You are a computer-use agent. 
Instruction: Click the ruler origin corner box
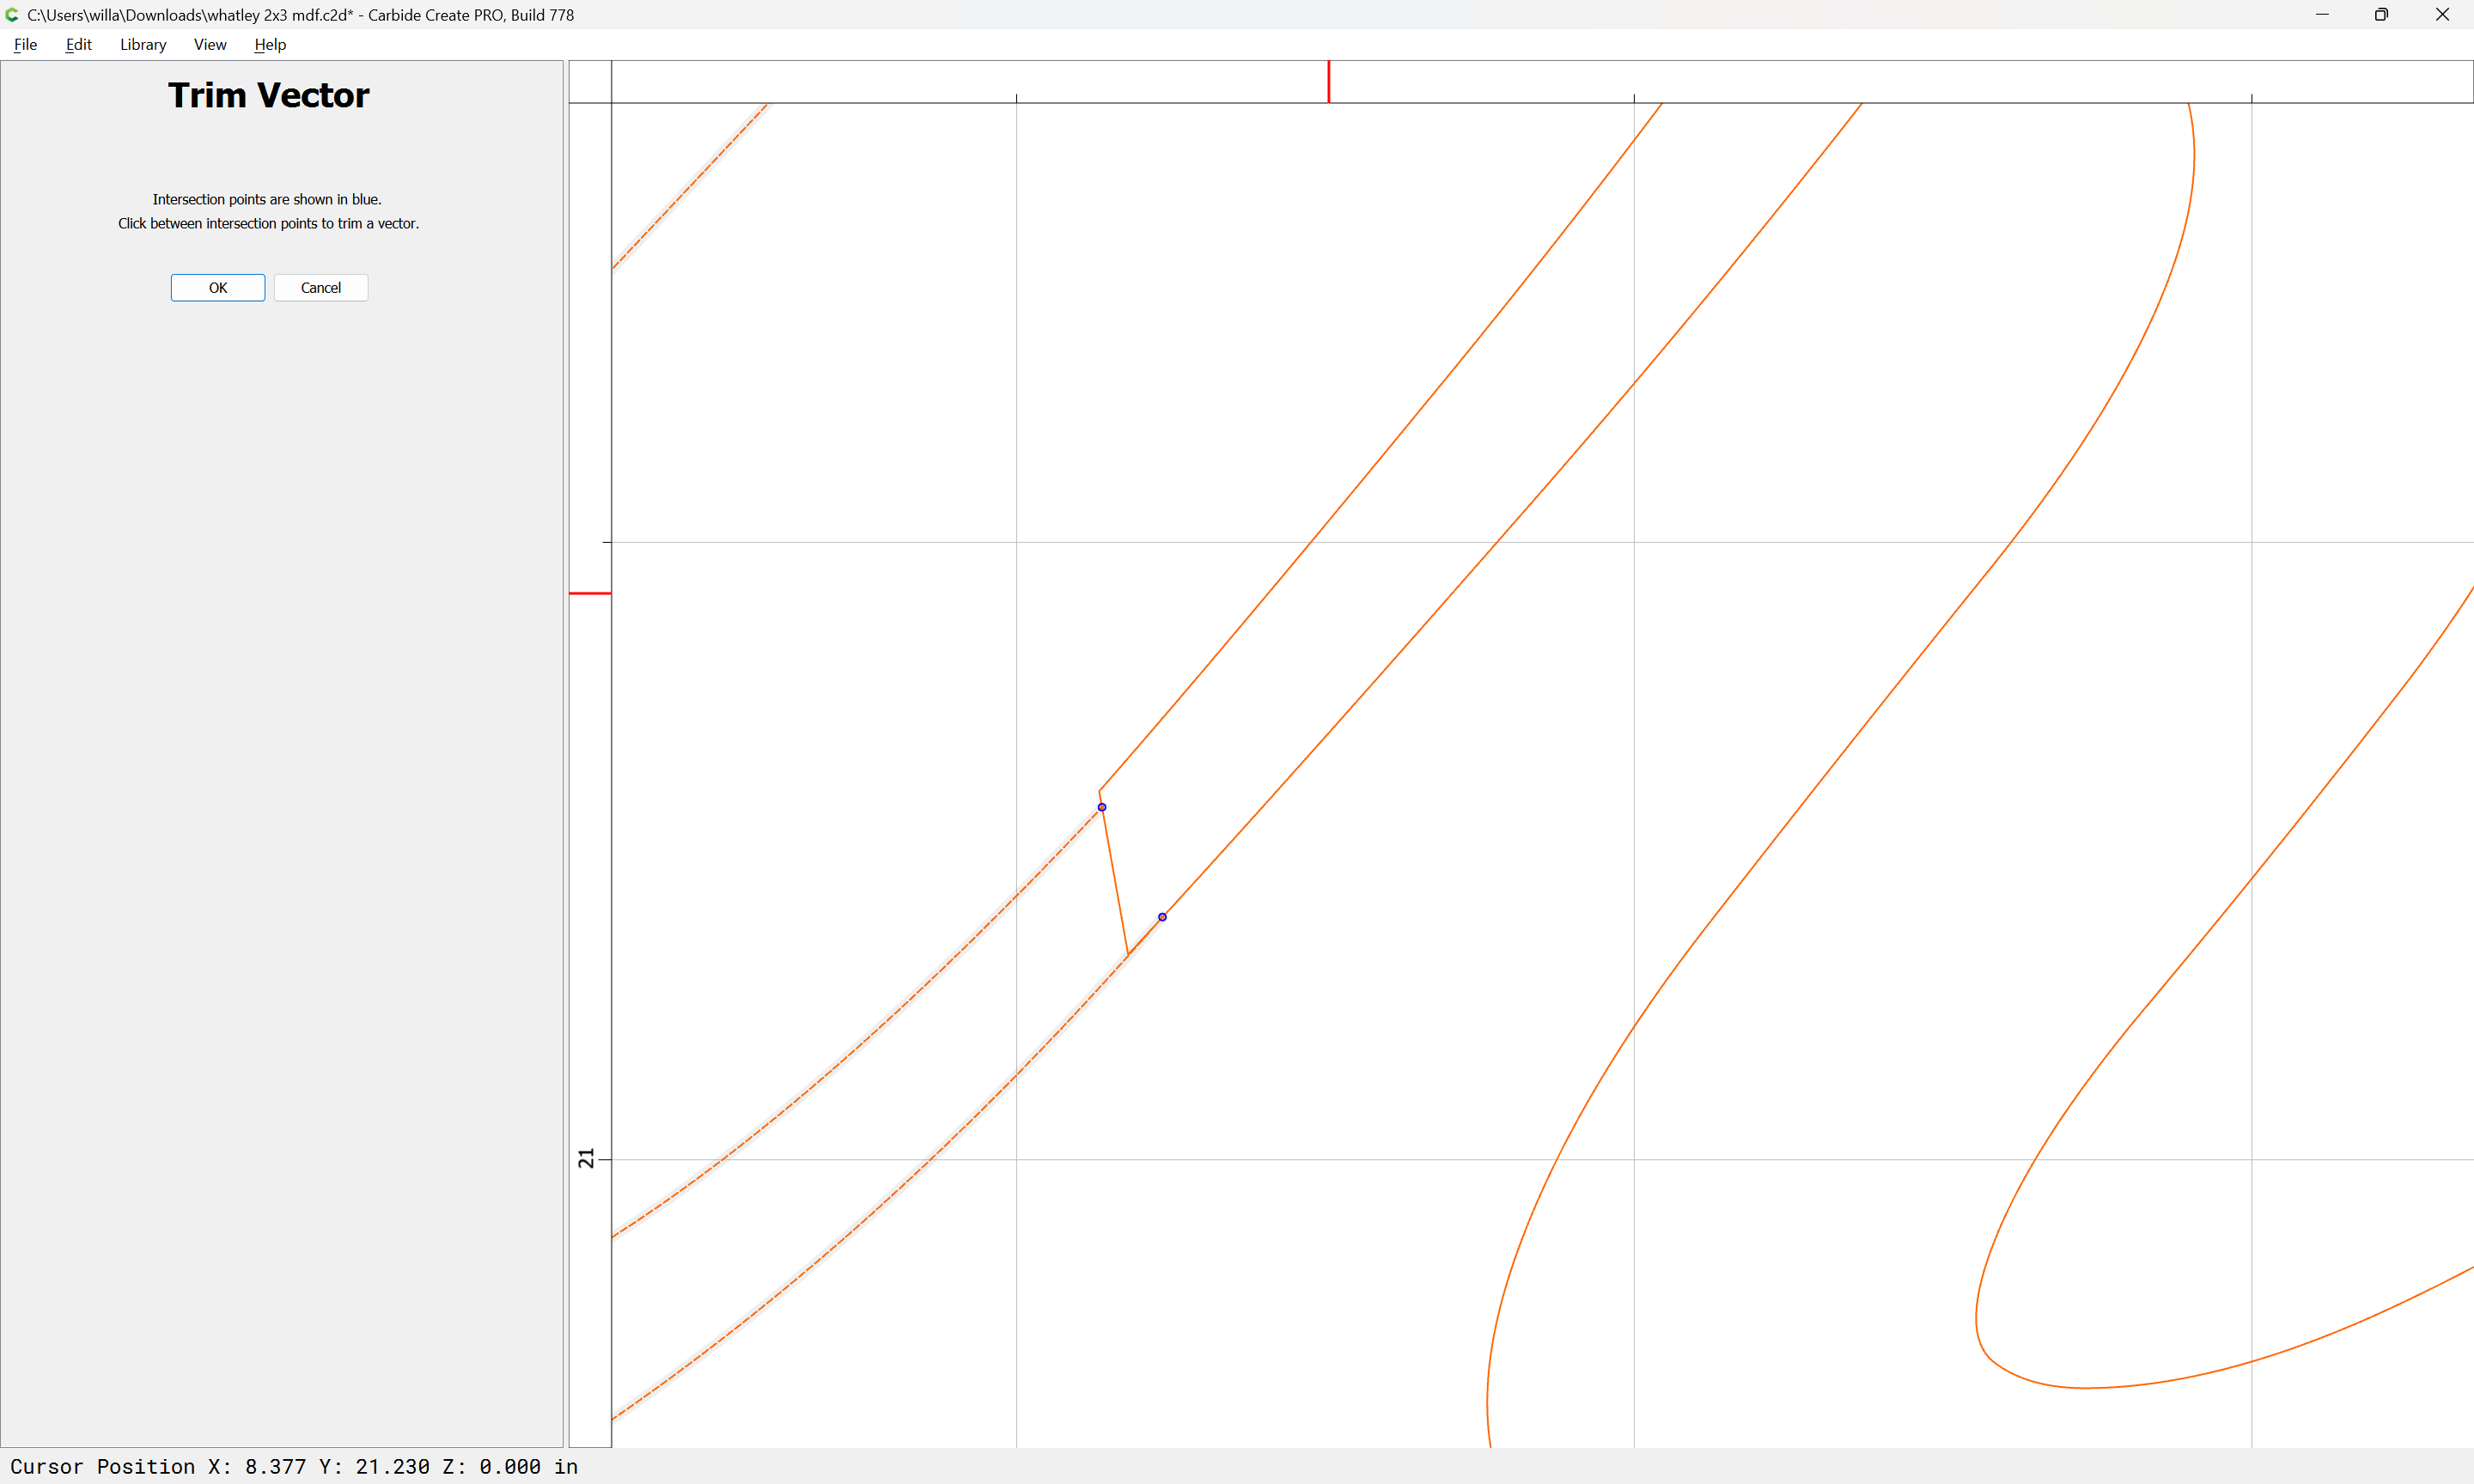(x=590, y=81)
